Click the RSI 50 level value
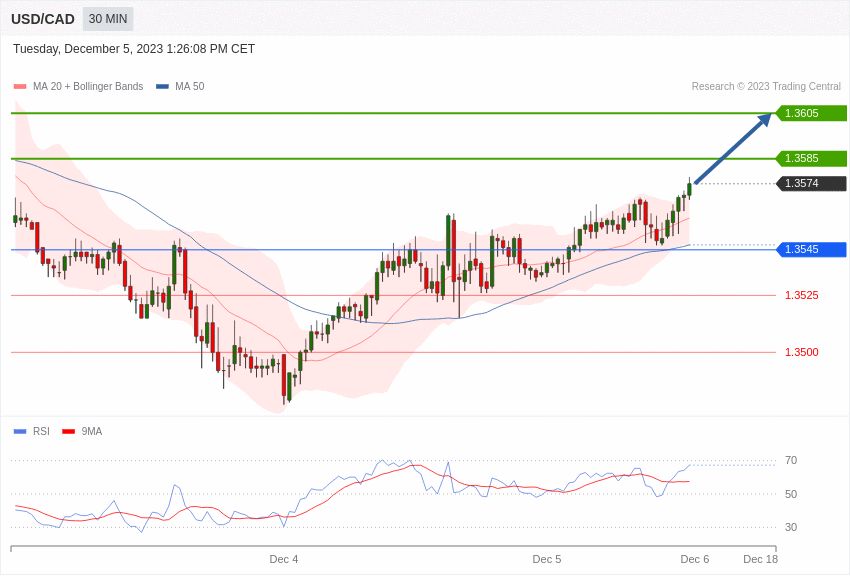The width and height of the screenshot is (850, 576). 791,494
